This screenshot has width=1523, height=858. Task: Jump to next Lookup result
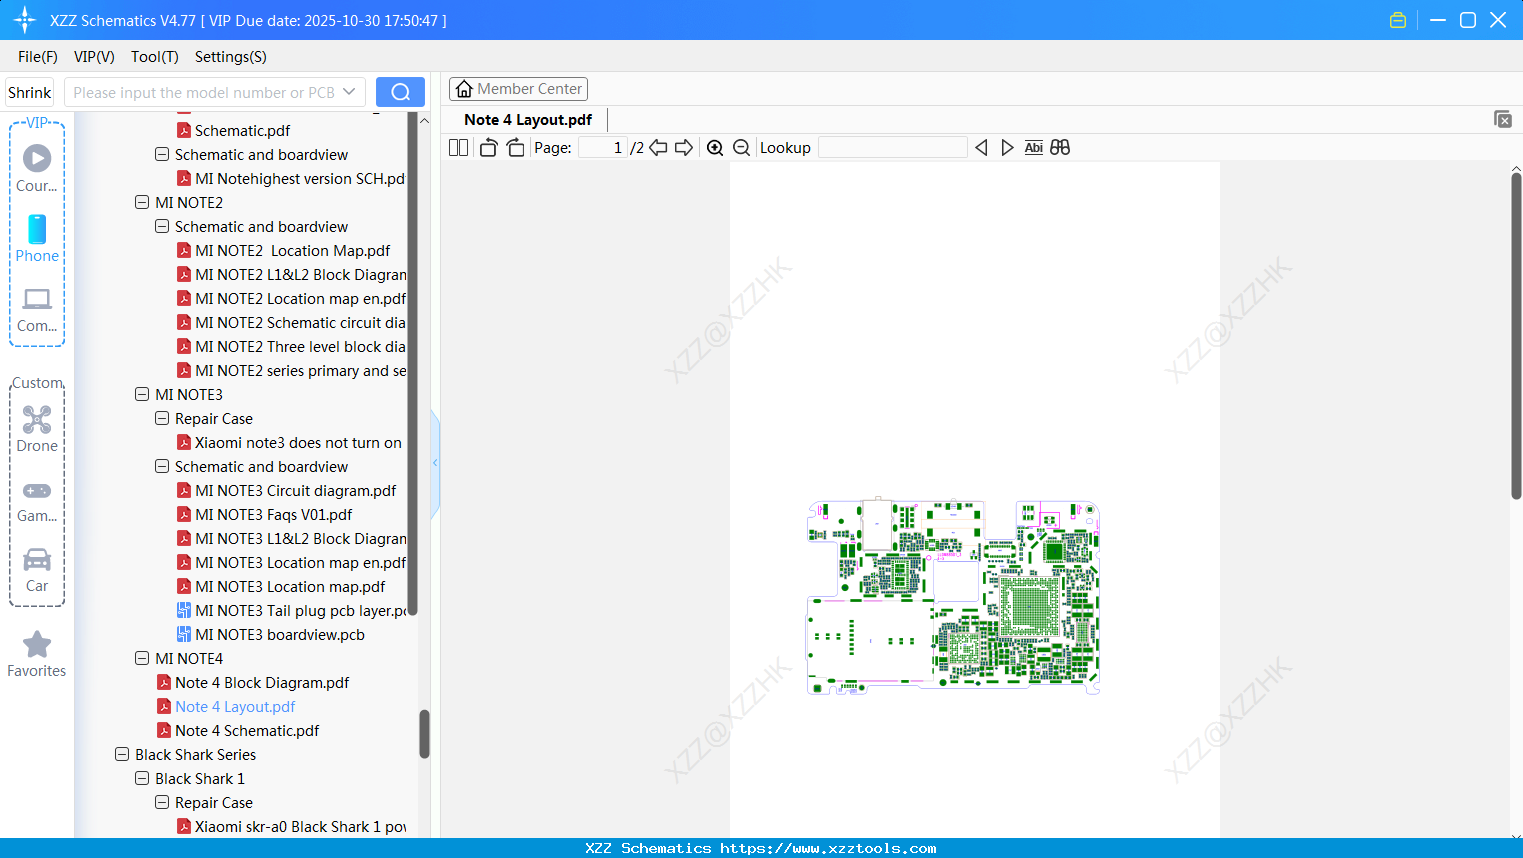1007,148
